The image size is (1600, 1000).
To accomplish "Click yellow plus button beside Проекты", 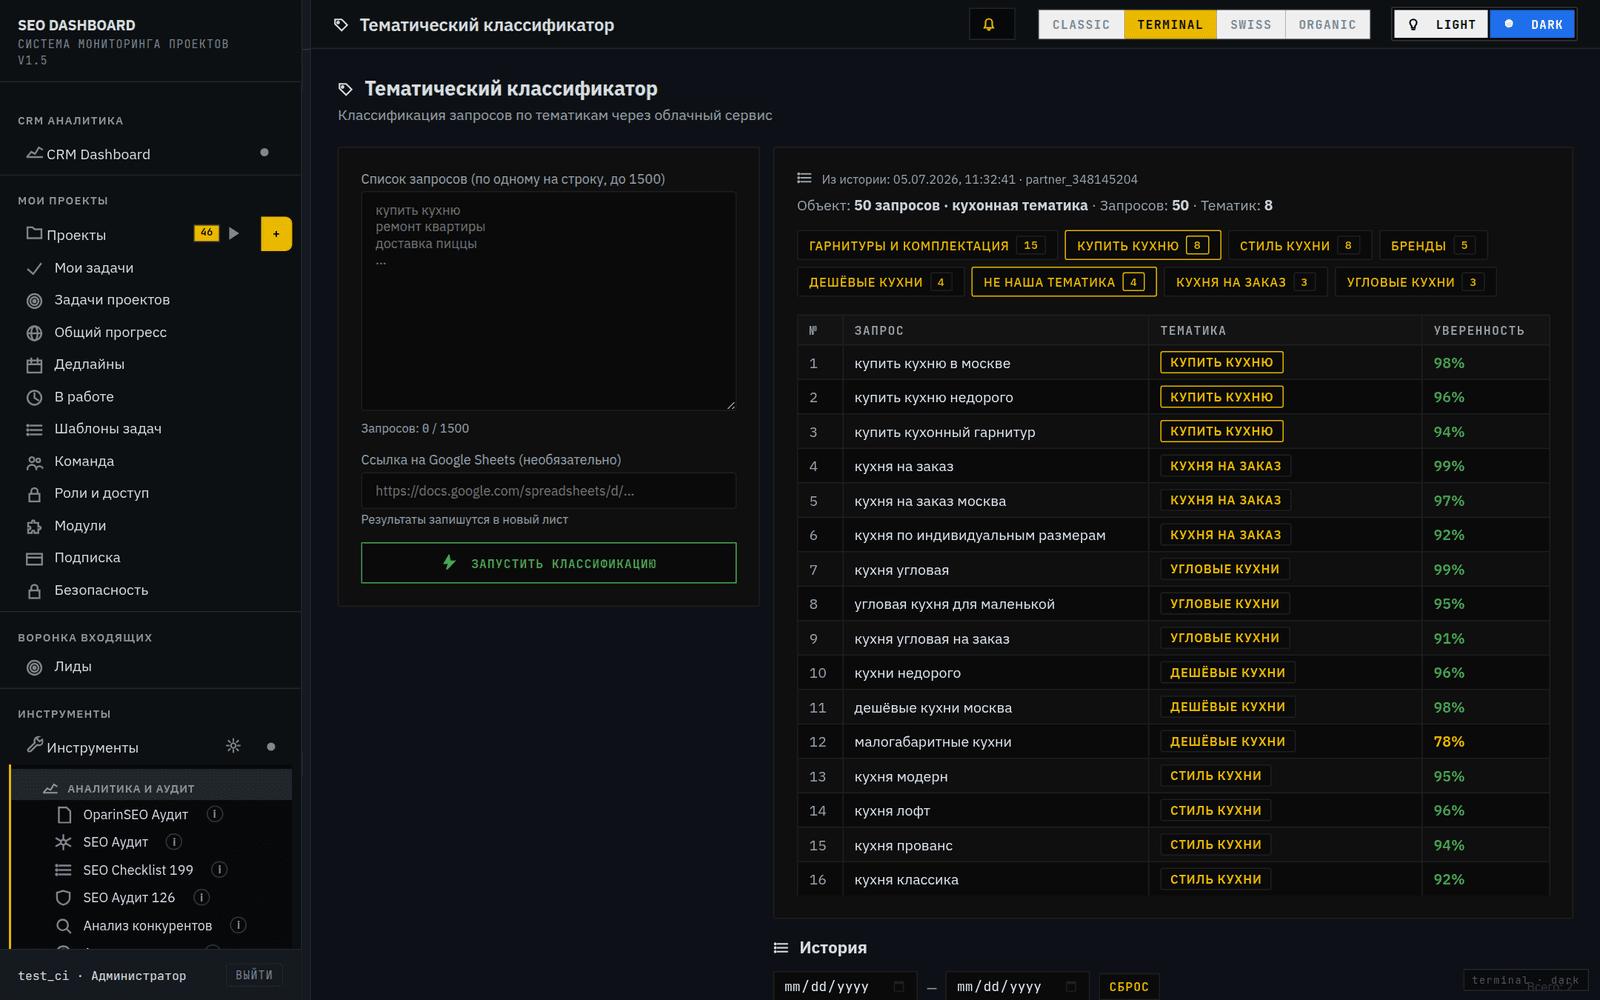I will pyautogui.click(x=276, y=234).
